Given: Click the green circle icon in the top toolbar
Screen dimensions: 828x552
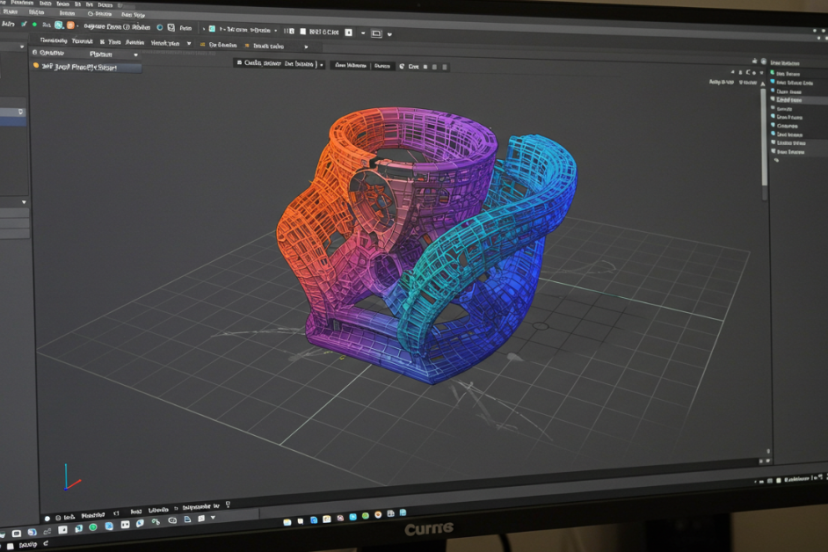Looking at the screenshot, I should click(x=34, y=24).
